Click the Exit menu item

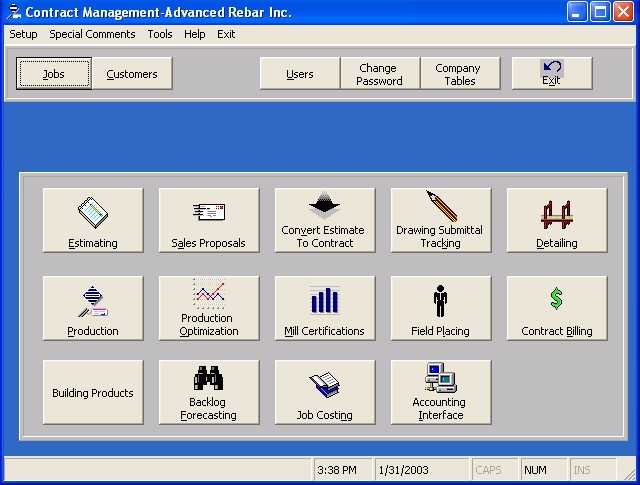pyautogui.click(x=226, y=34)
